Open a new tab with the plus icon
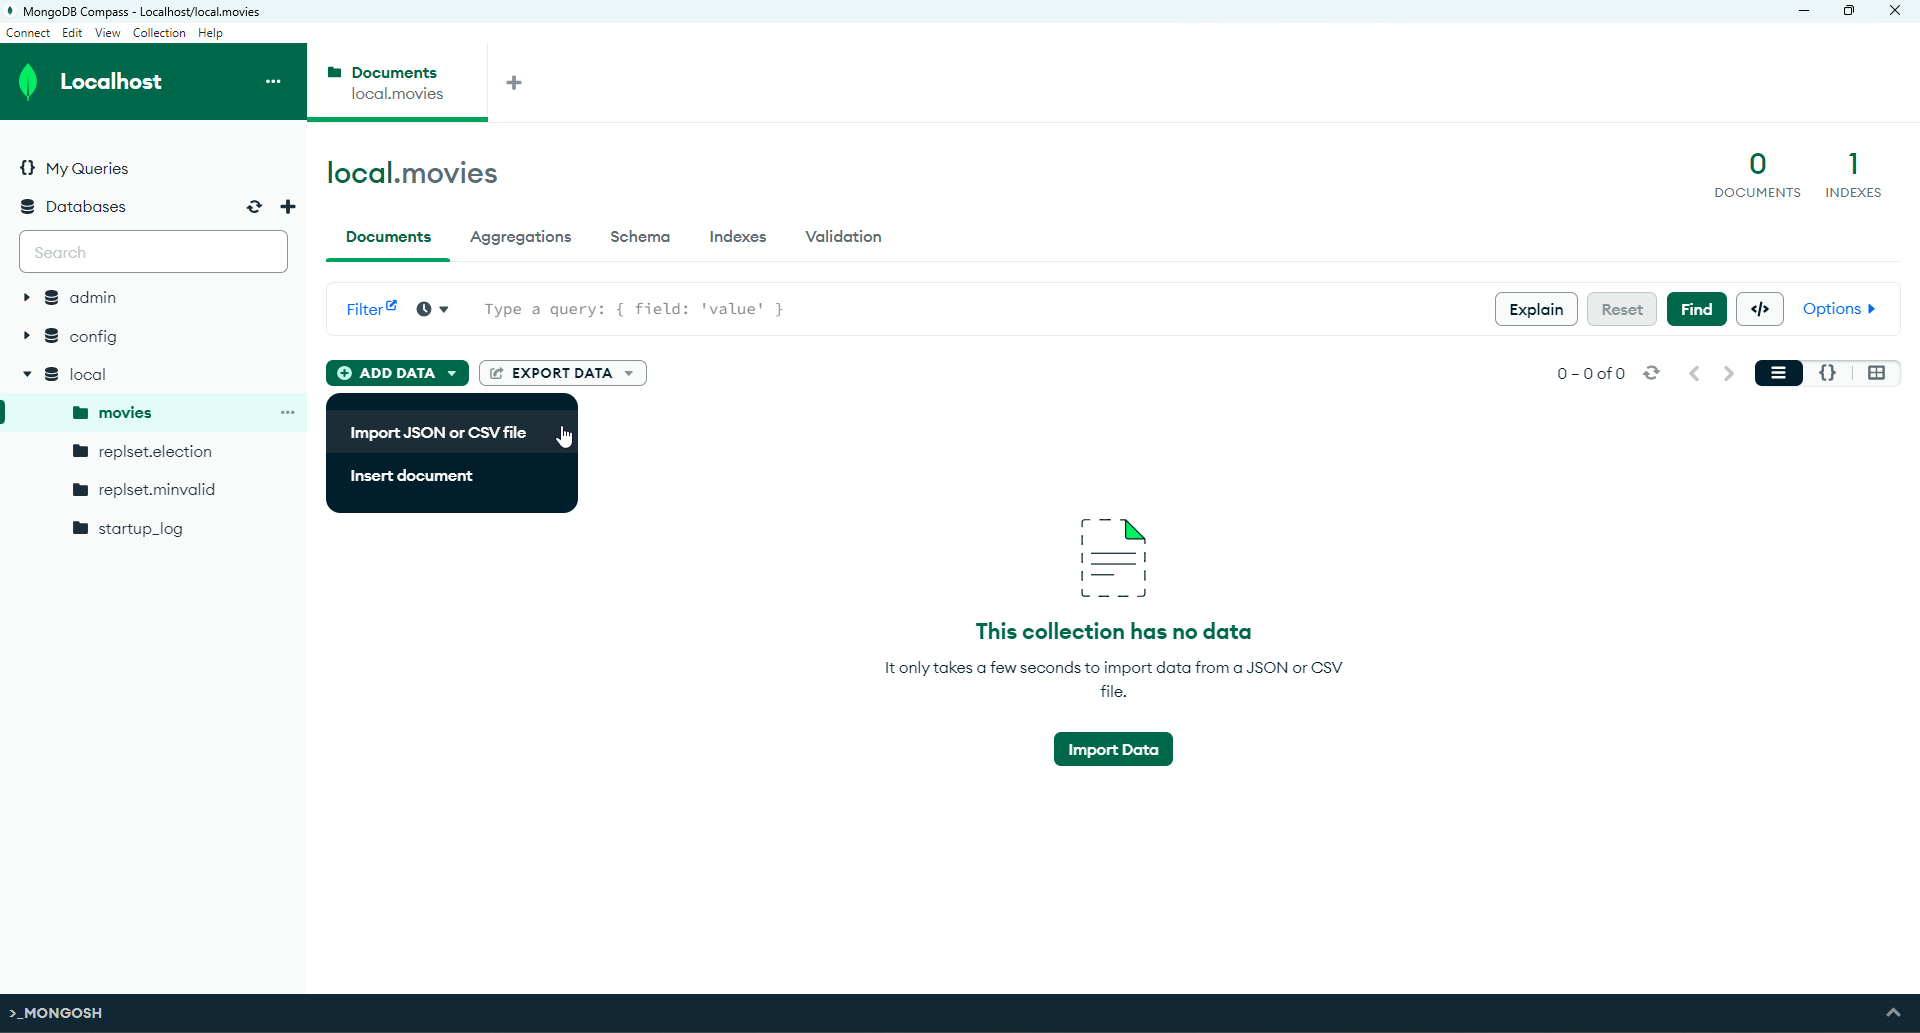This screenshot has height=1033, width=1920. (x=513, y=82)
